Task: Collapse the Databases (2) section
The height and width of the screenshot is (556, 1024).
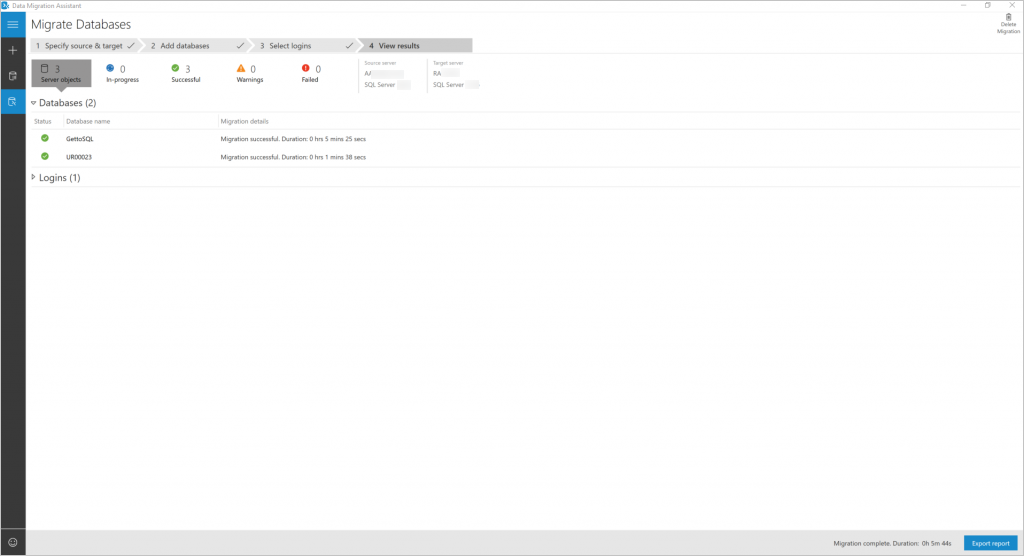Action: (x=33, y=103)
